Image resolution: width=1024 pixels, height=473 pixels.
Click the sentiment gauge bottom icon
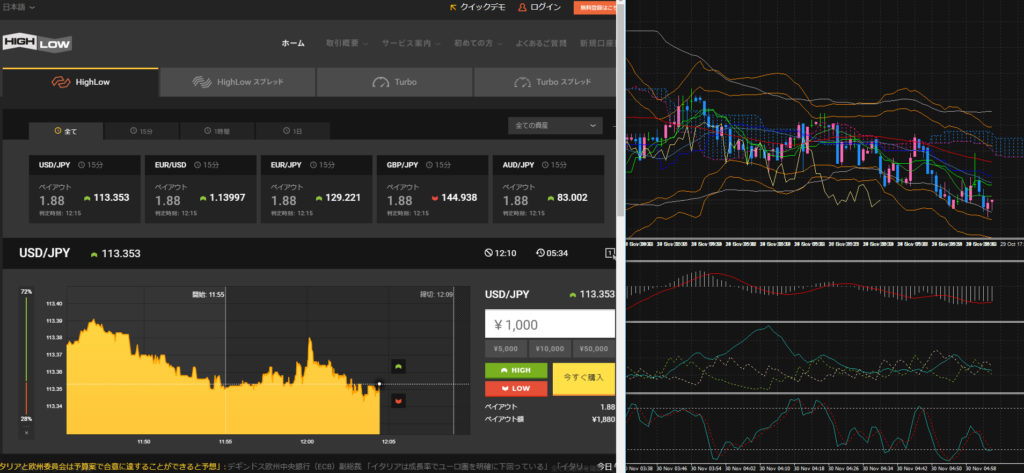click(x=26, y=432)
